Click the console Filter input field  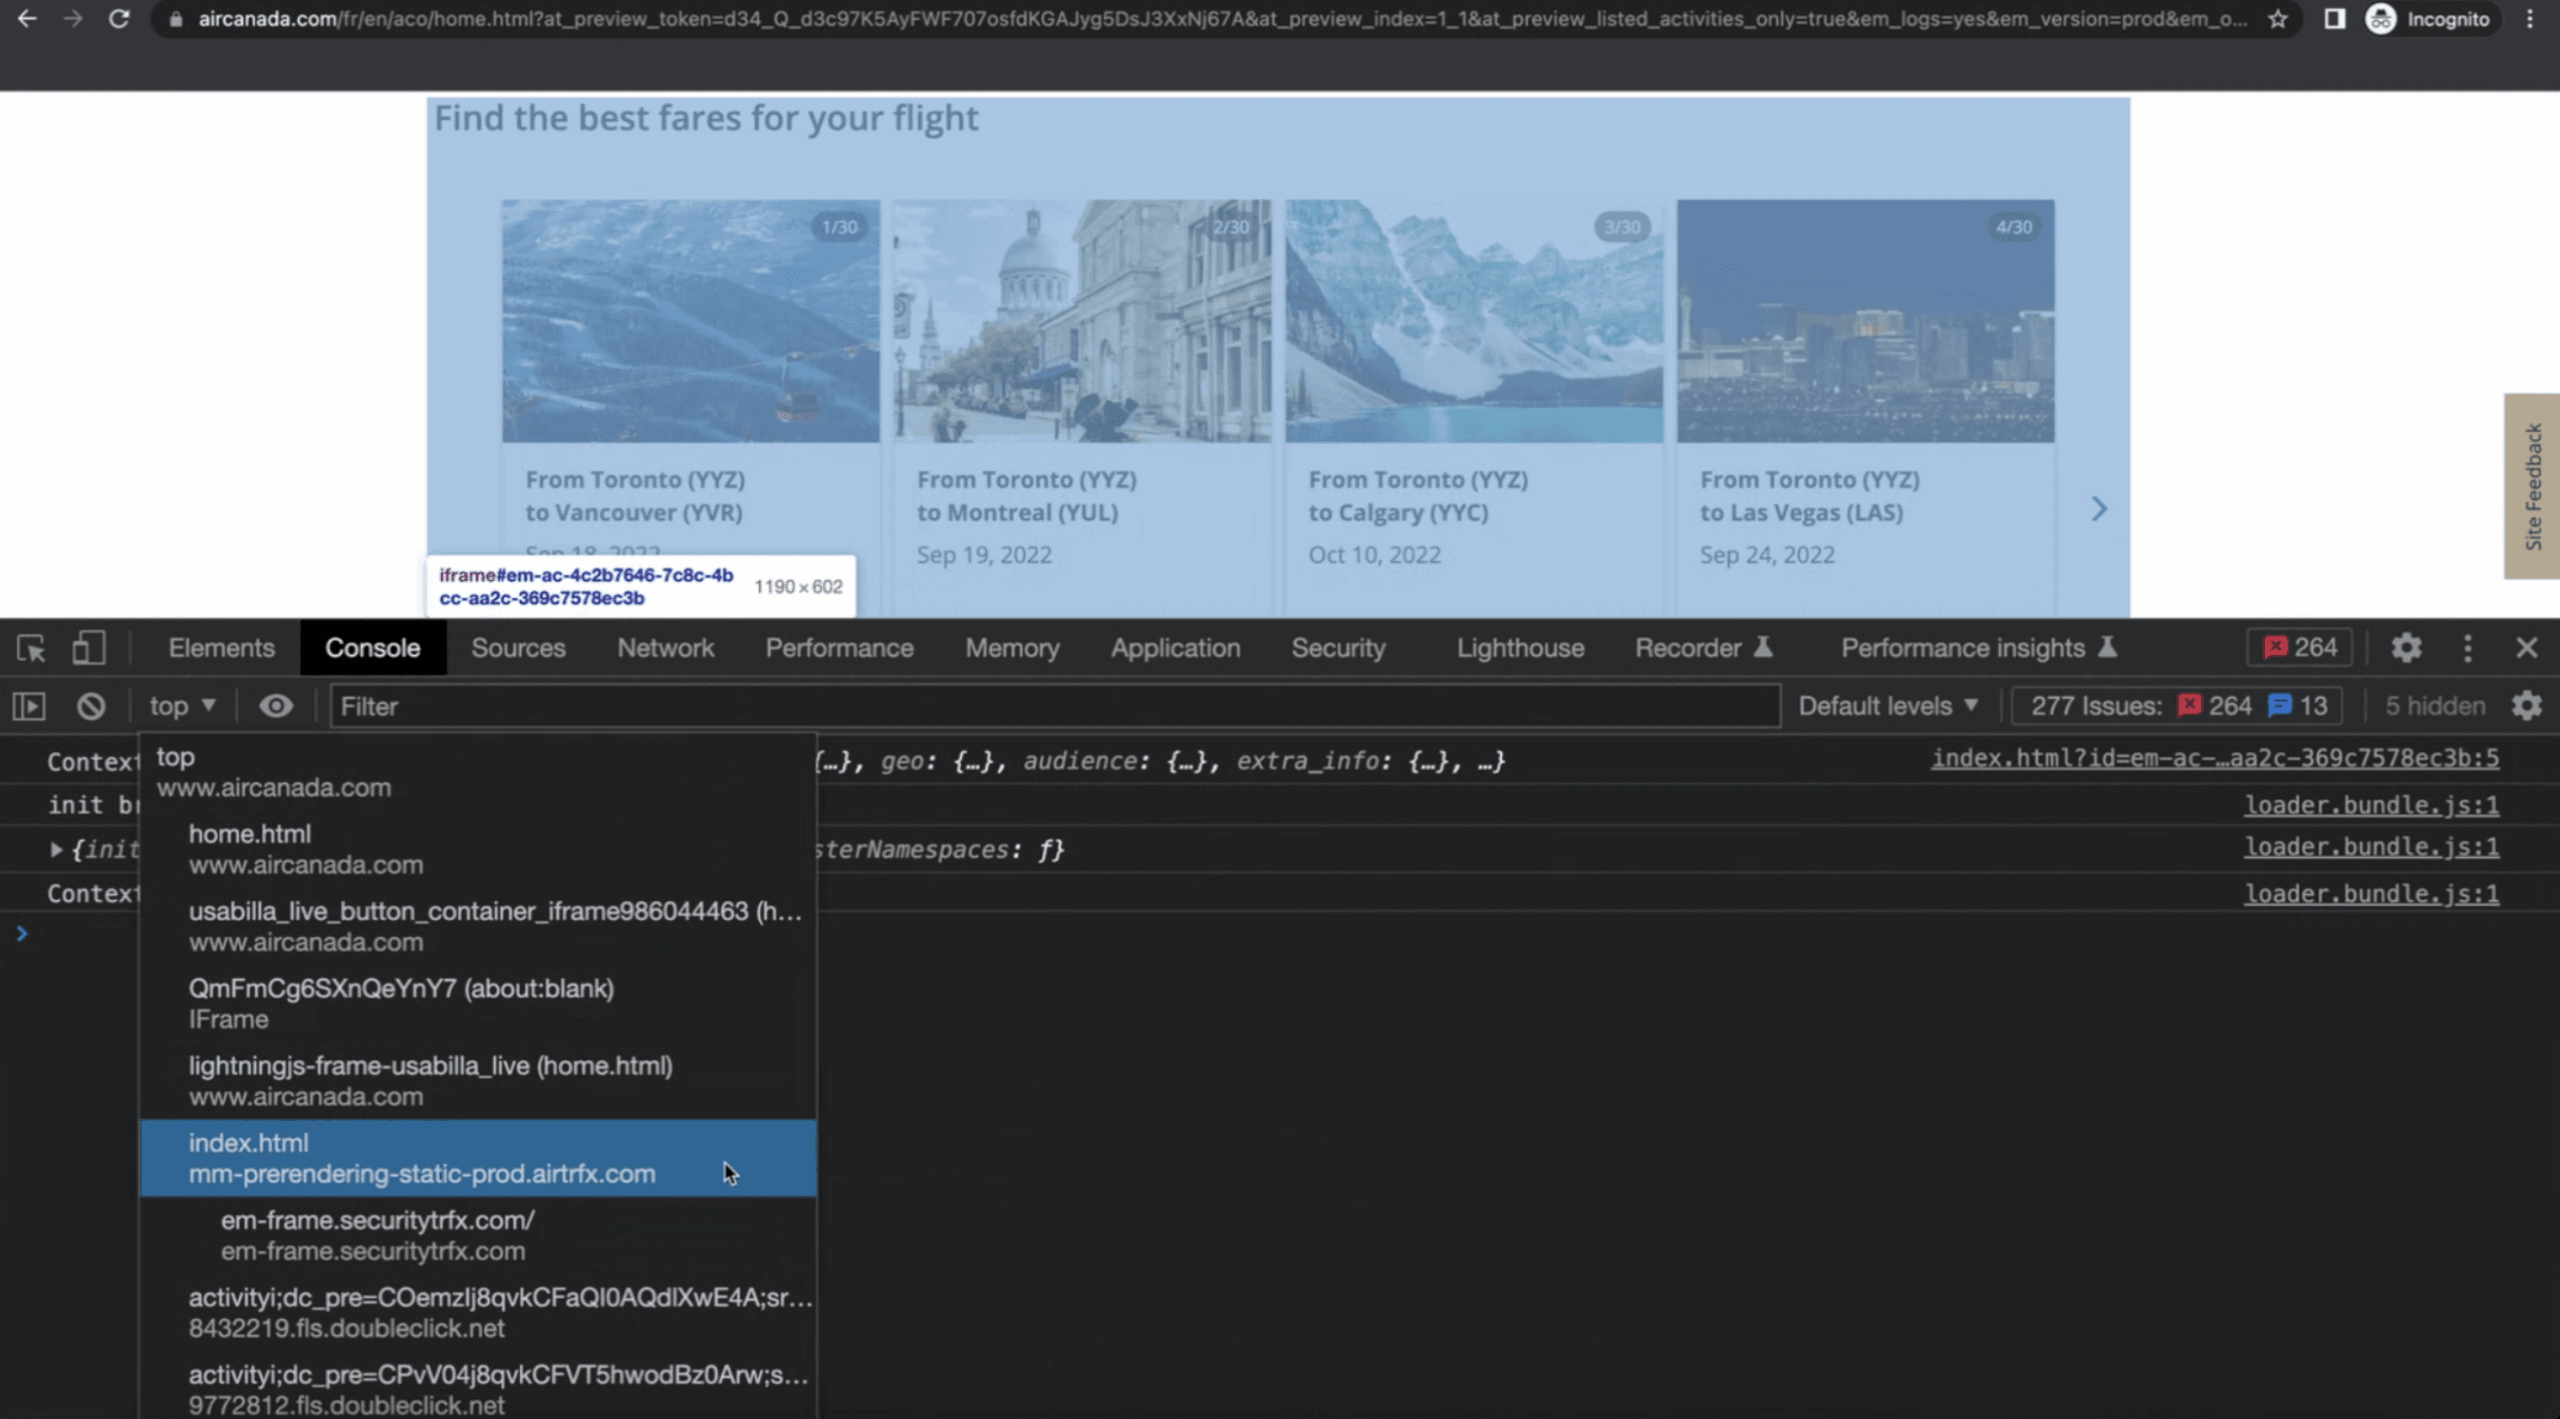1055,706
